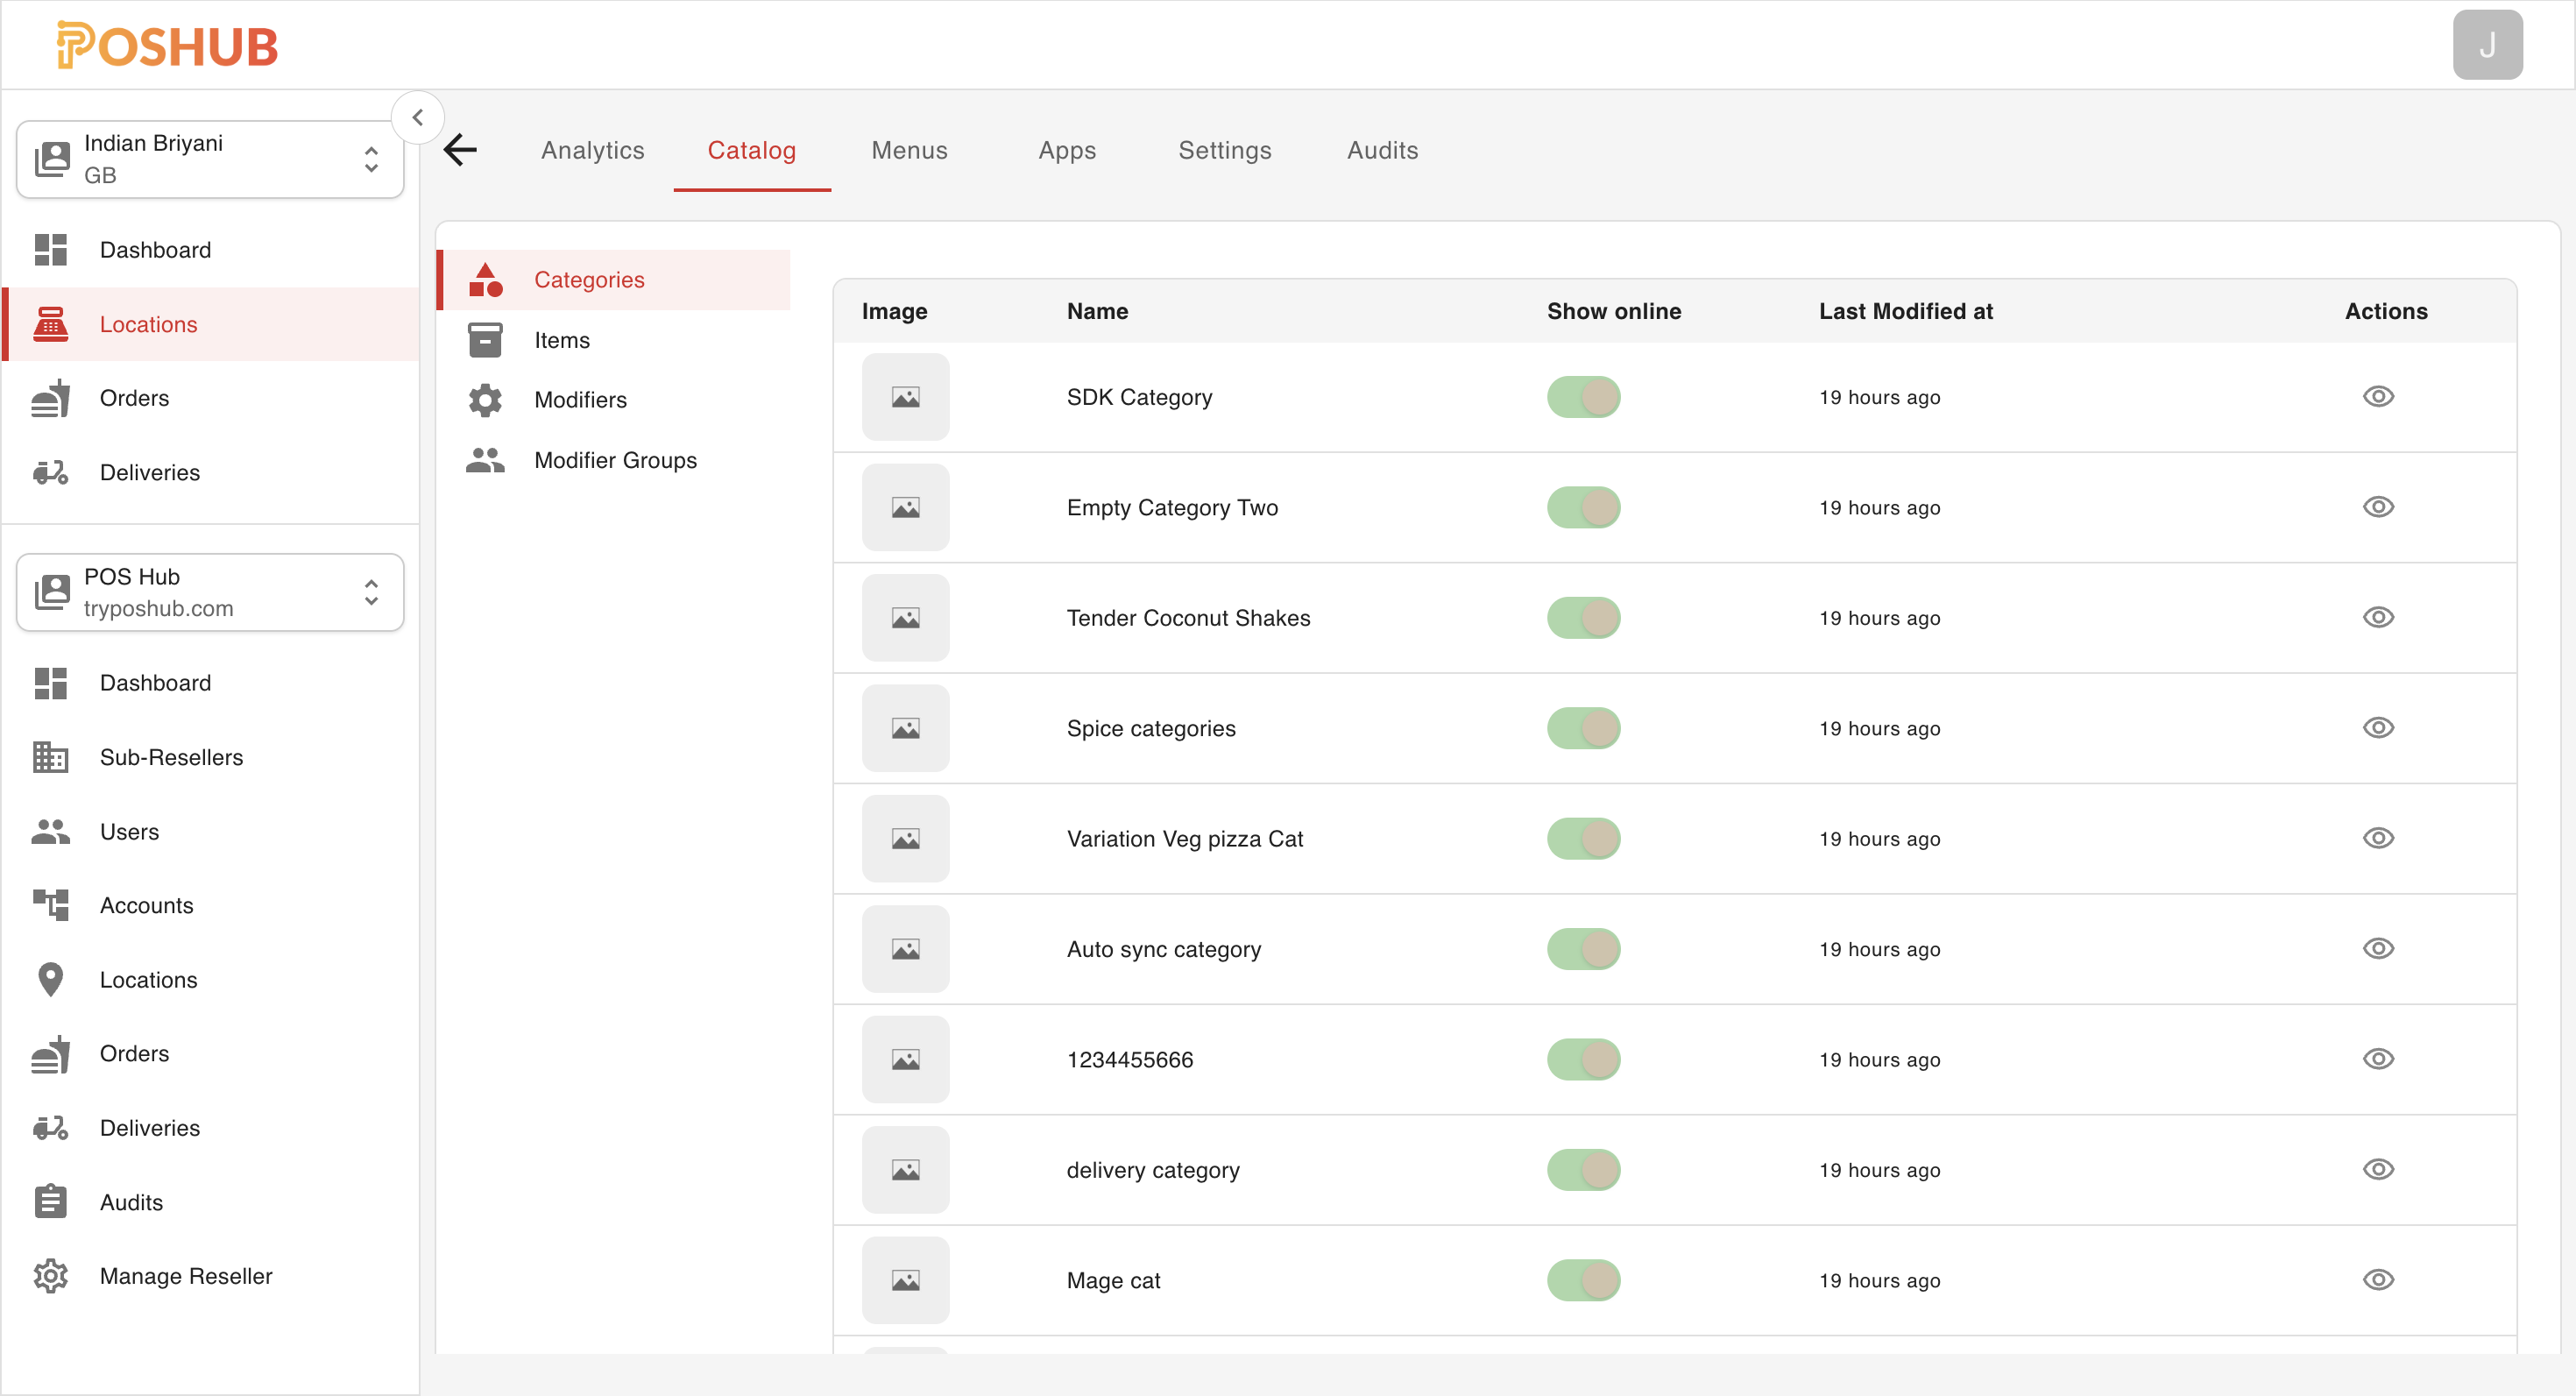This screenshot has height=1396, width=2576.
Task: Open the Dashboard from the sidebar
Action: (x=155, y=249)
